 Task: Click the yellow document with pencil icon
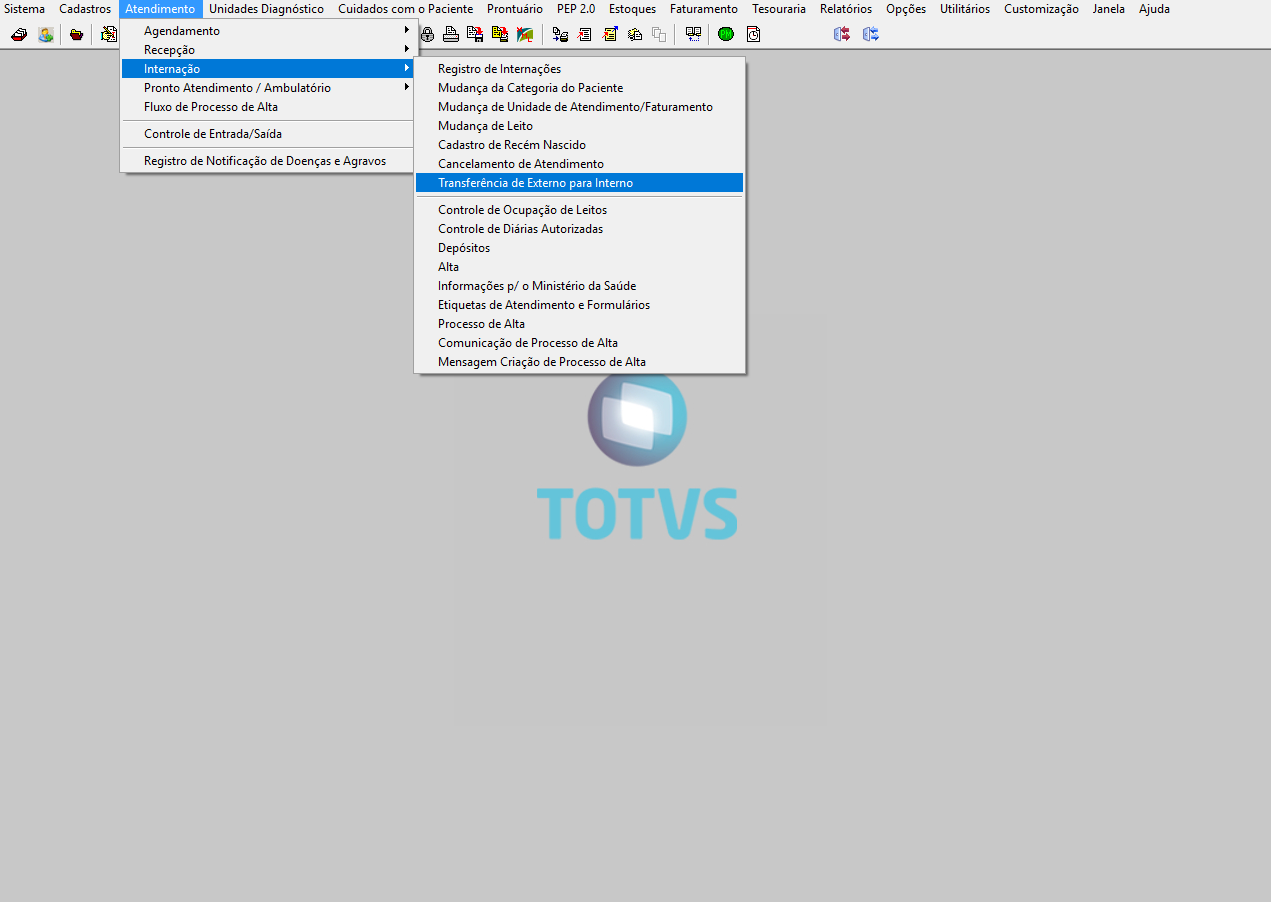[109, 34]
